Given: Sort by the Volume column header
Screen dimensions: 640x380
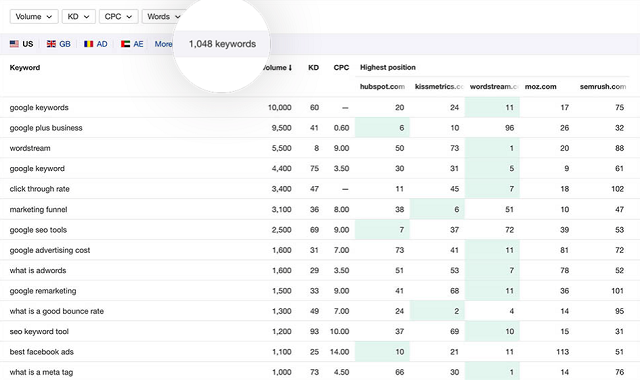Looking at the screenshot, I should tap(278, 68).
